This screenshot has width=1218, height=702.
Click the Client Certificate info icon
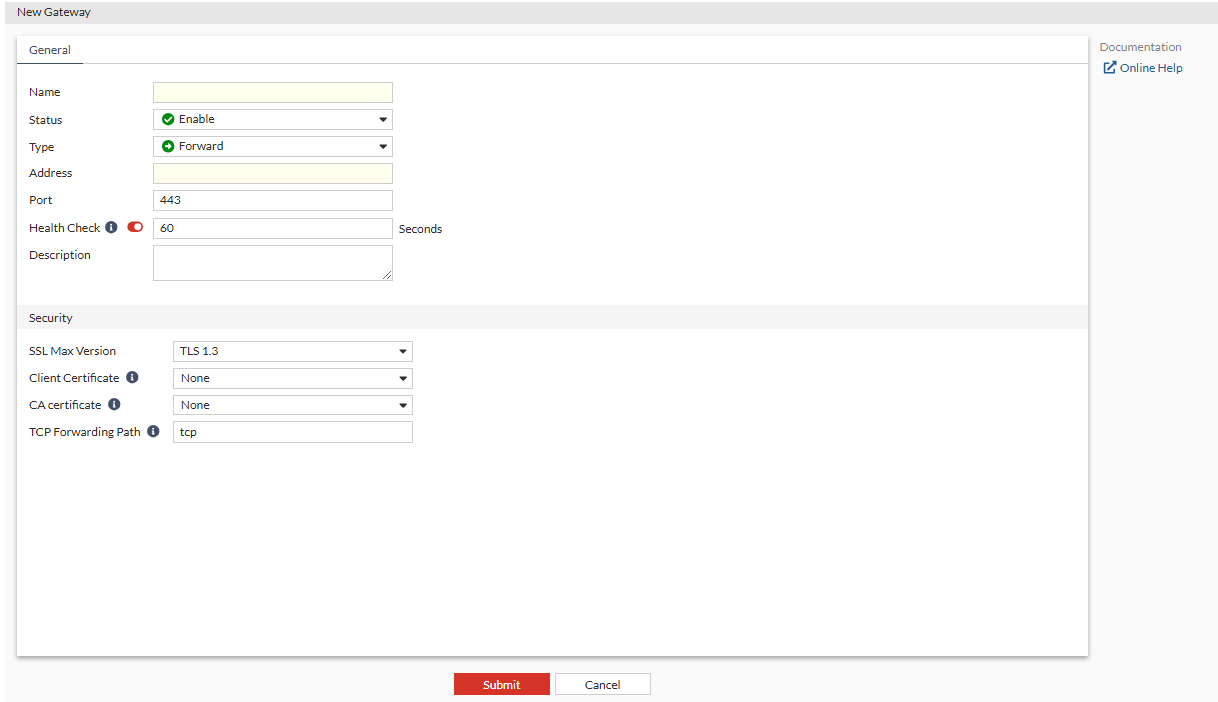coord(132,377)
